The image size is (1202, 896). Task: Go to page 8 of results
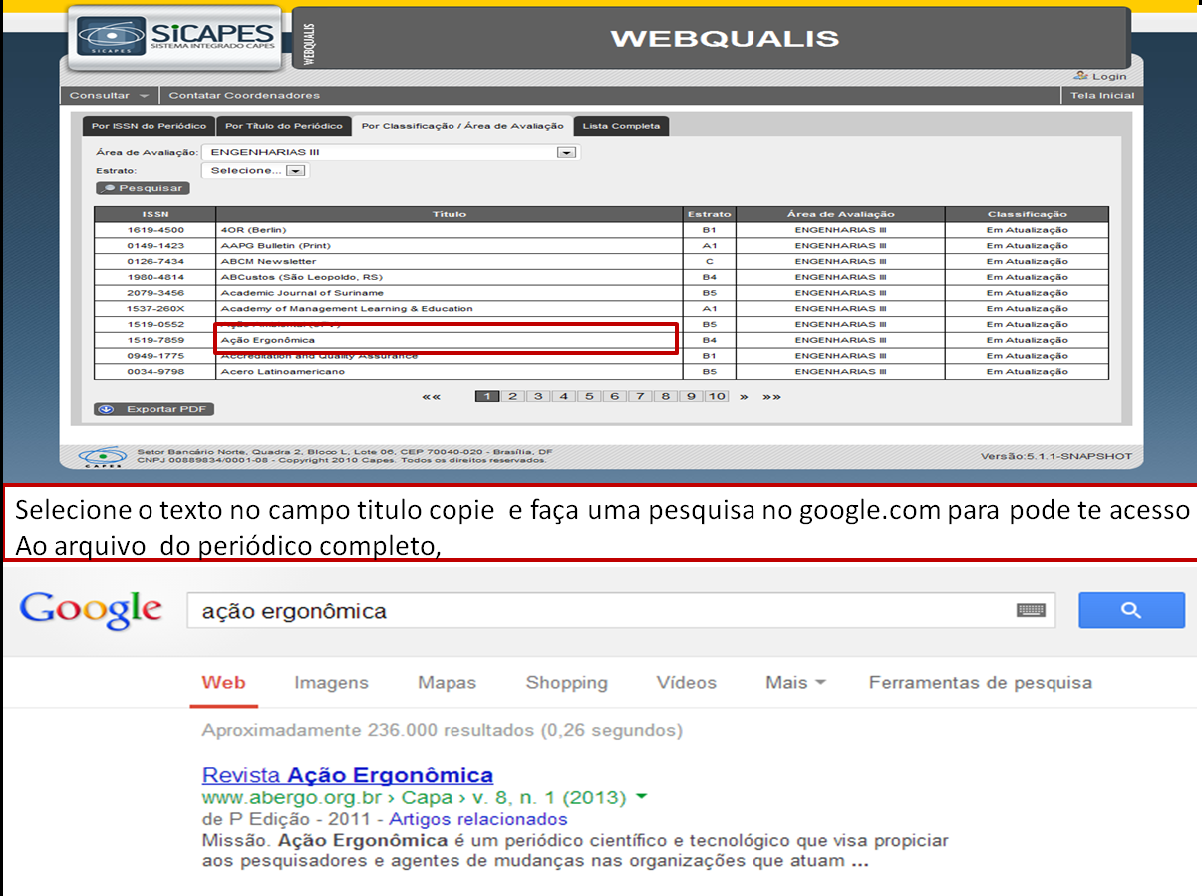click(665, 397)
